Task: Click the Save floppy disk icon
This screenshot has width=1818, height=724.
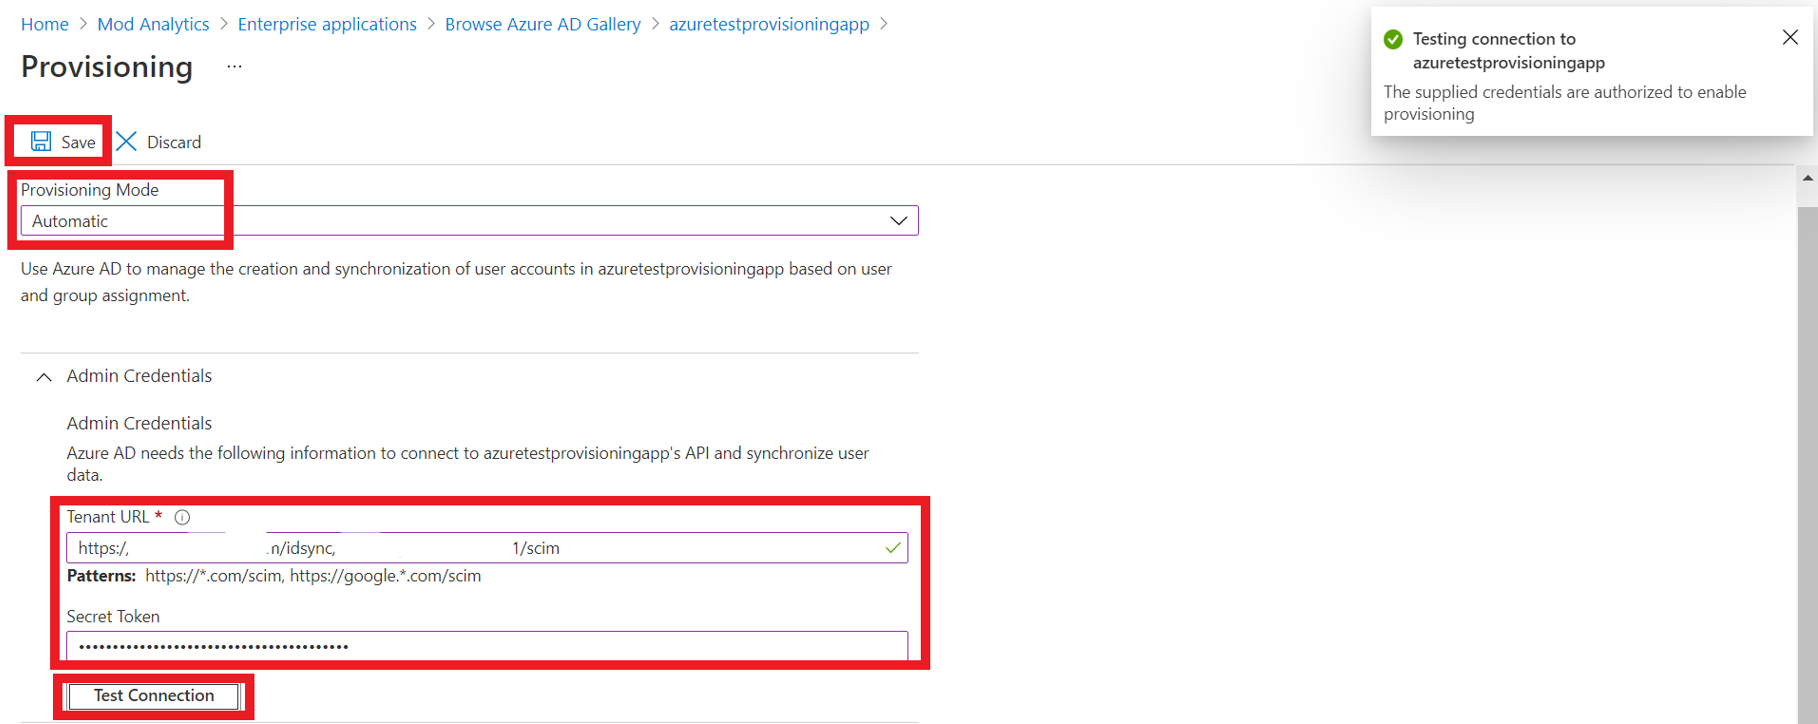Action: point(41,141)
